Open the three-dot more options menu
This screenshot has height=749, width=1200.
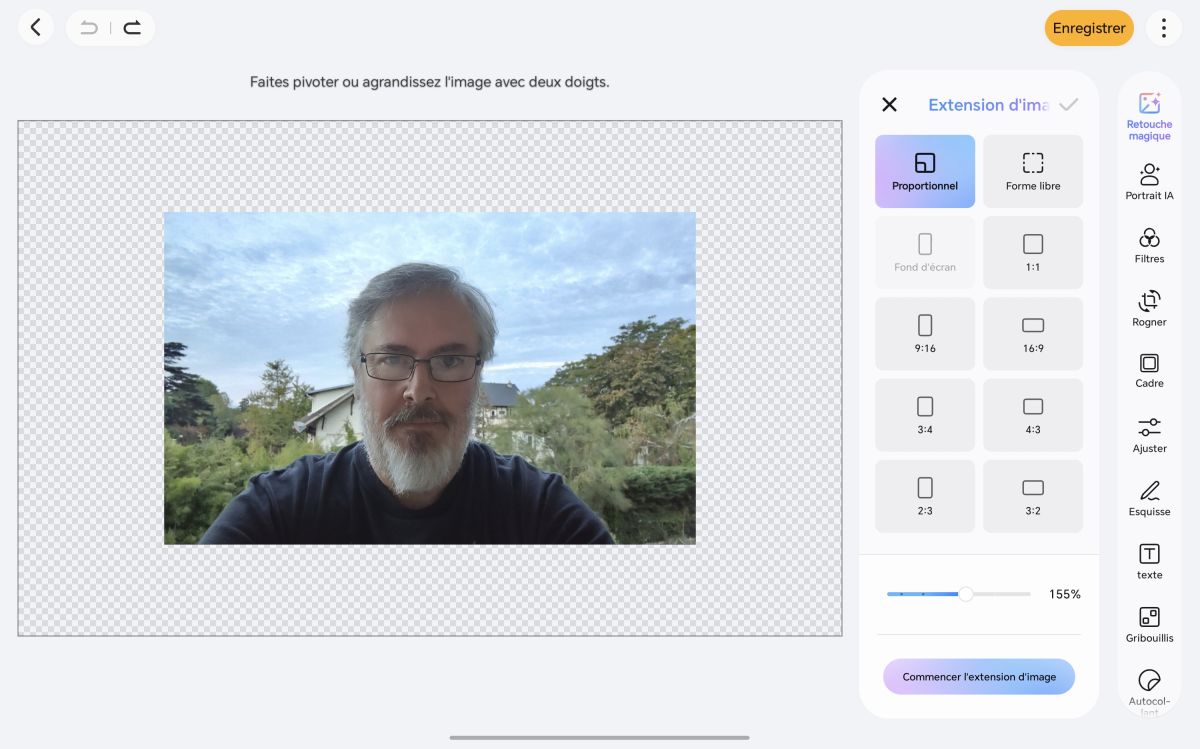(x=1164, y=28)
